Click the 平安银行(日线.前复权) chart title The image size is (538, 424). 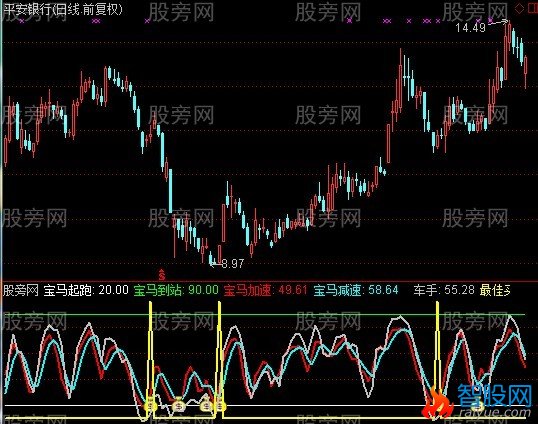click(63, 9)
